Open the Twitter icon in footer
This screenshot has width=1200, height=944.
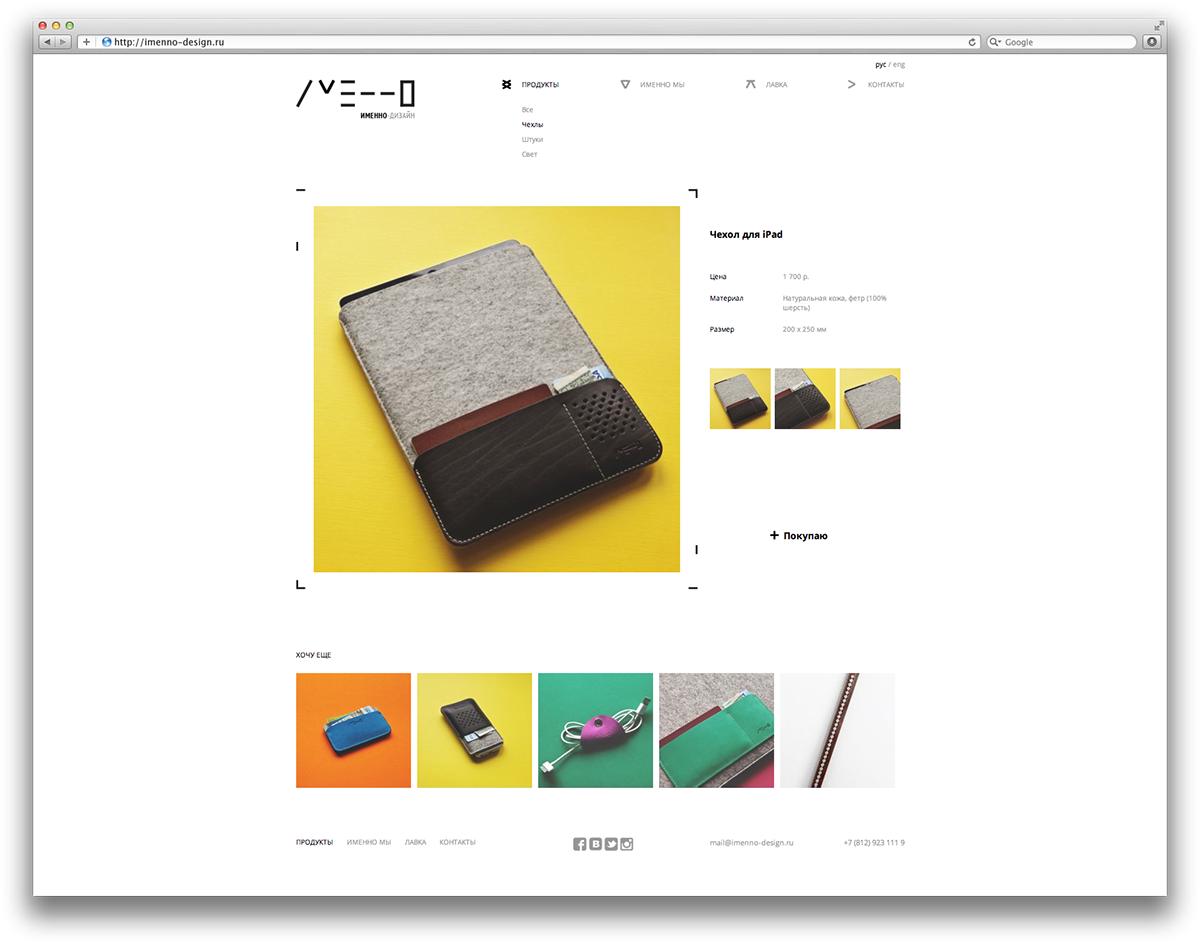pos(611,844)
